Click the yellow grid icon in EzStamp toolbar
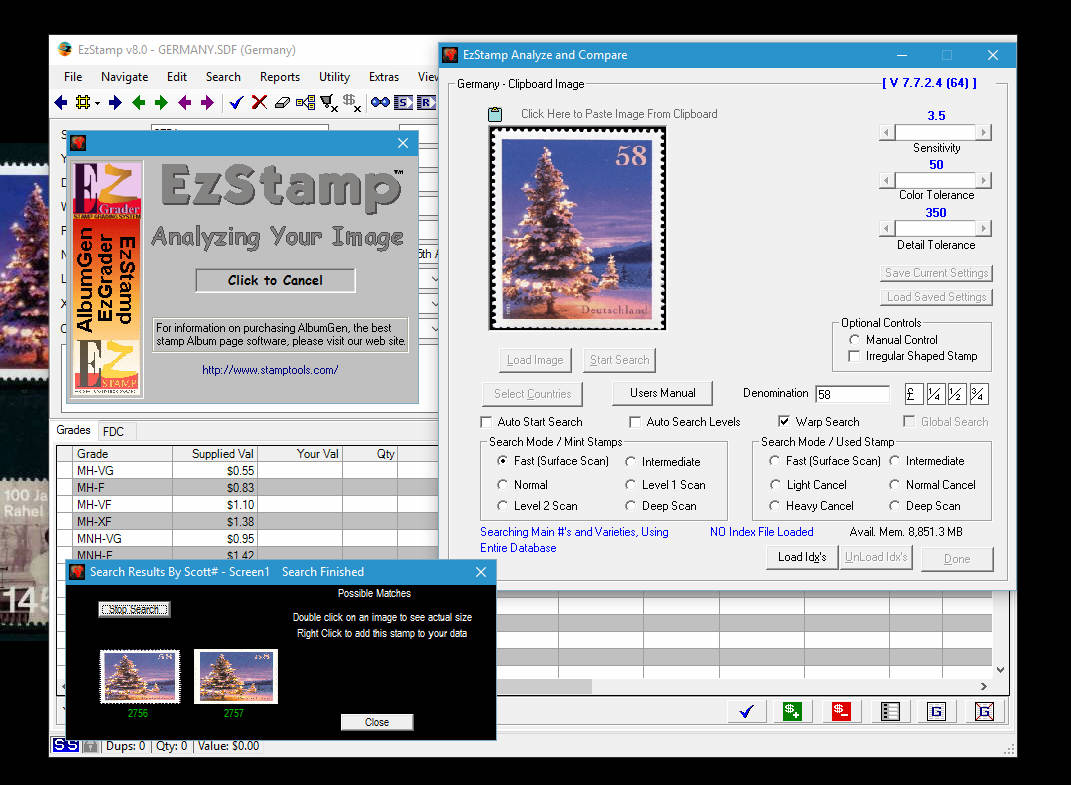Viewport: 1071px width, 785px height. 83,102
